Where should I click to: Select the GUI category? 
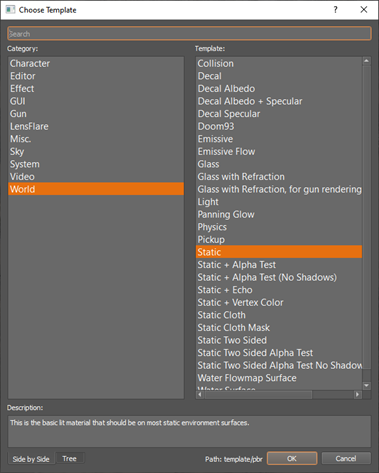[x=96, y=101]
